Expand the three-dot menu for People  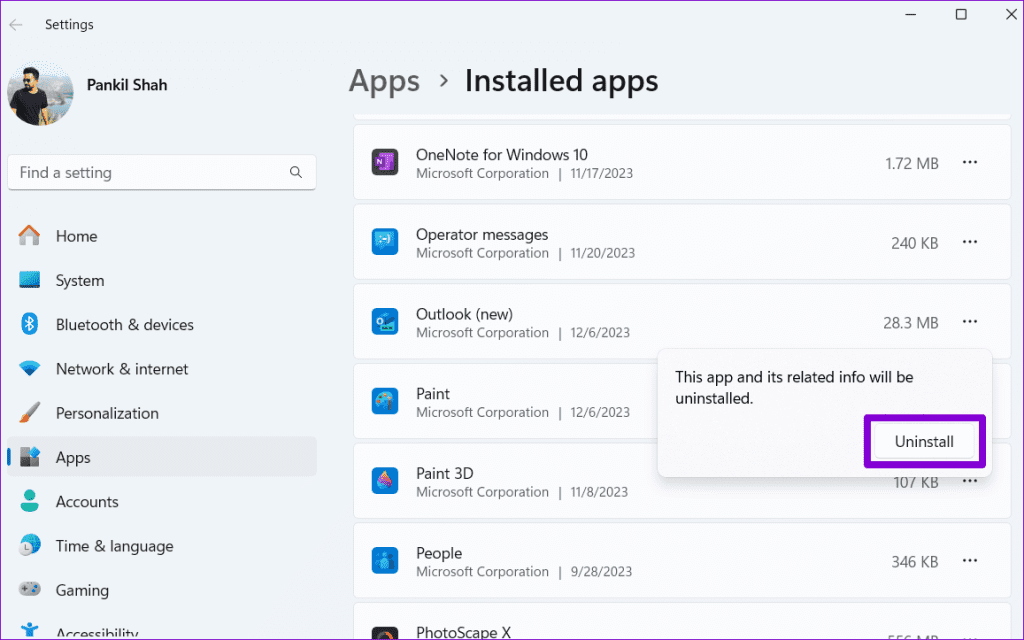[x=969, y=561]
